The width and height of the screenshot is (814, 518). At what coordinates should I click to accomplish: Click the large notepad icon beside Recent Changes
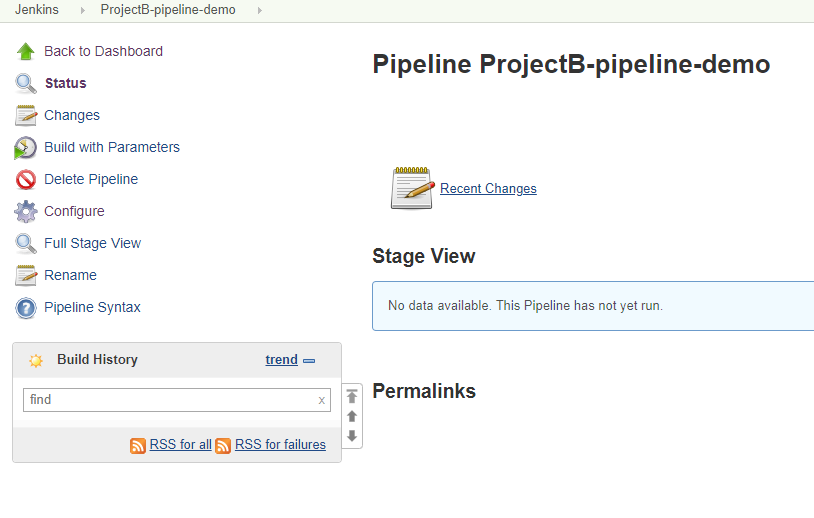[412, 188]
